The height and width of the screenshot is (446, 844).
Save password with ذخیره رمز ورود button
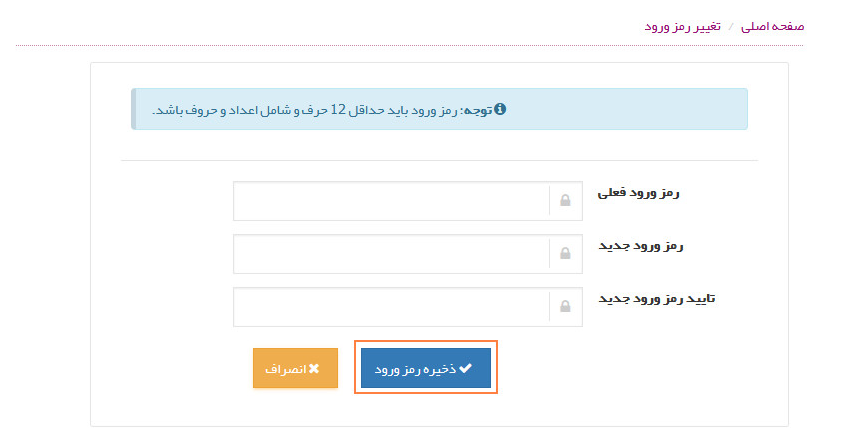pos(425,368)
